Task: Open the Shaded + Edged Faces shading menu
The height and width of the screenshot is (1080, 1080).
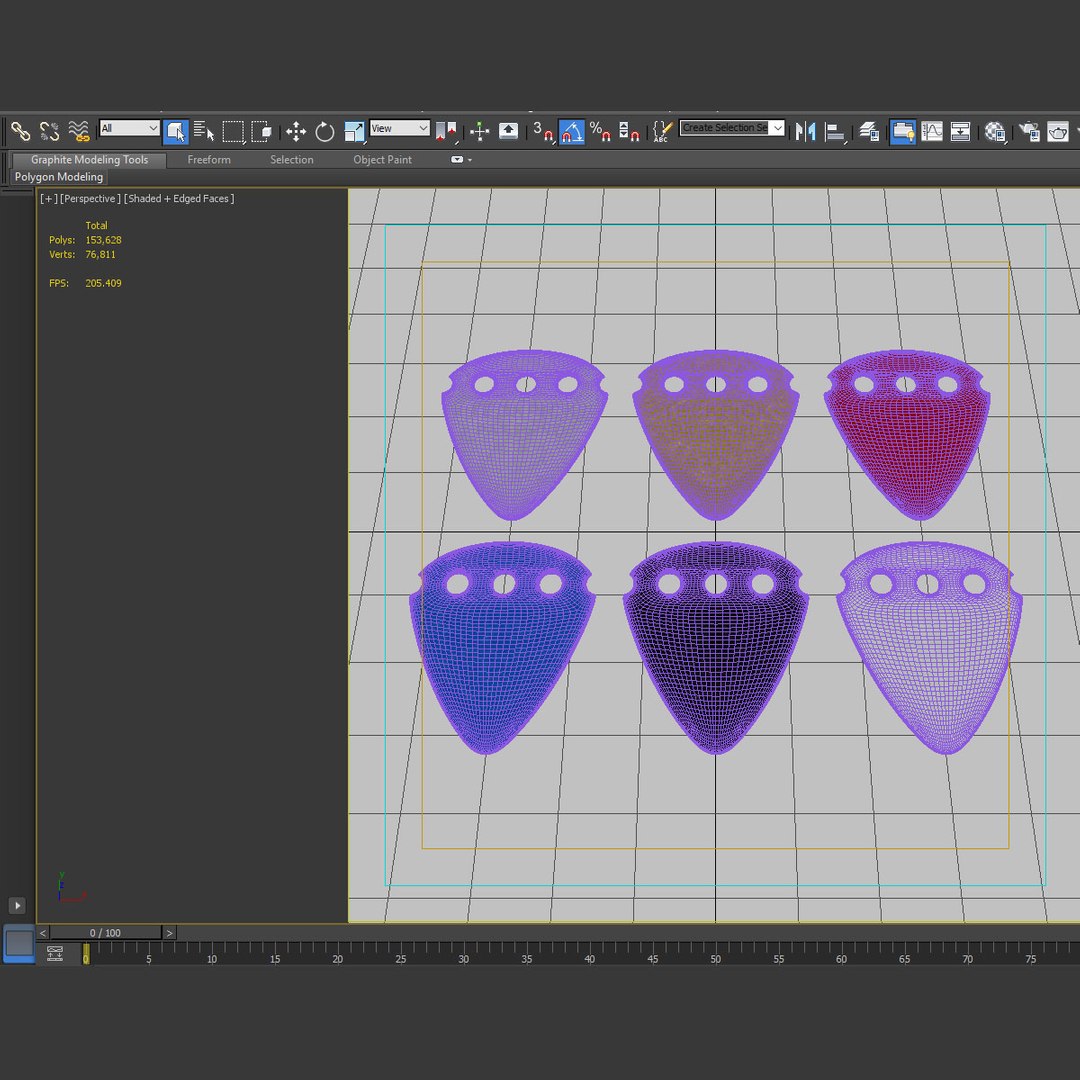Action: tap(179, 198)
